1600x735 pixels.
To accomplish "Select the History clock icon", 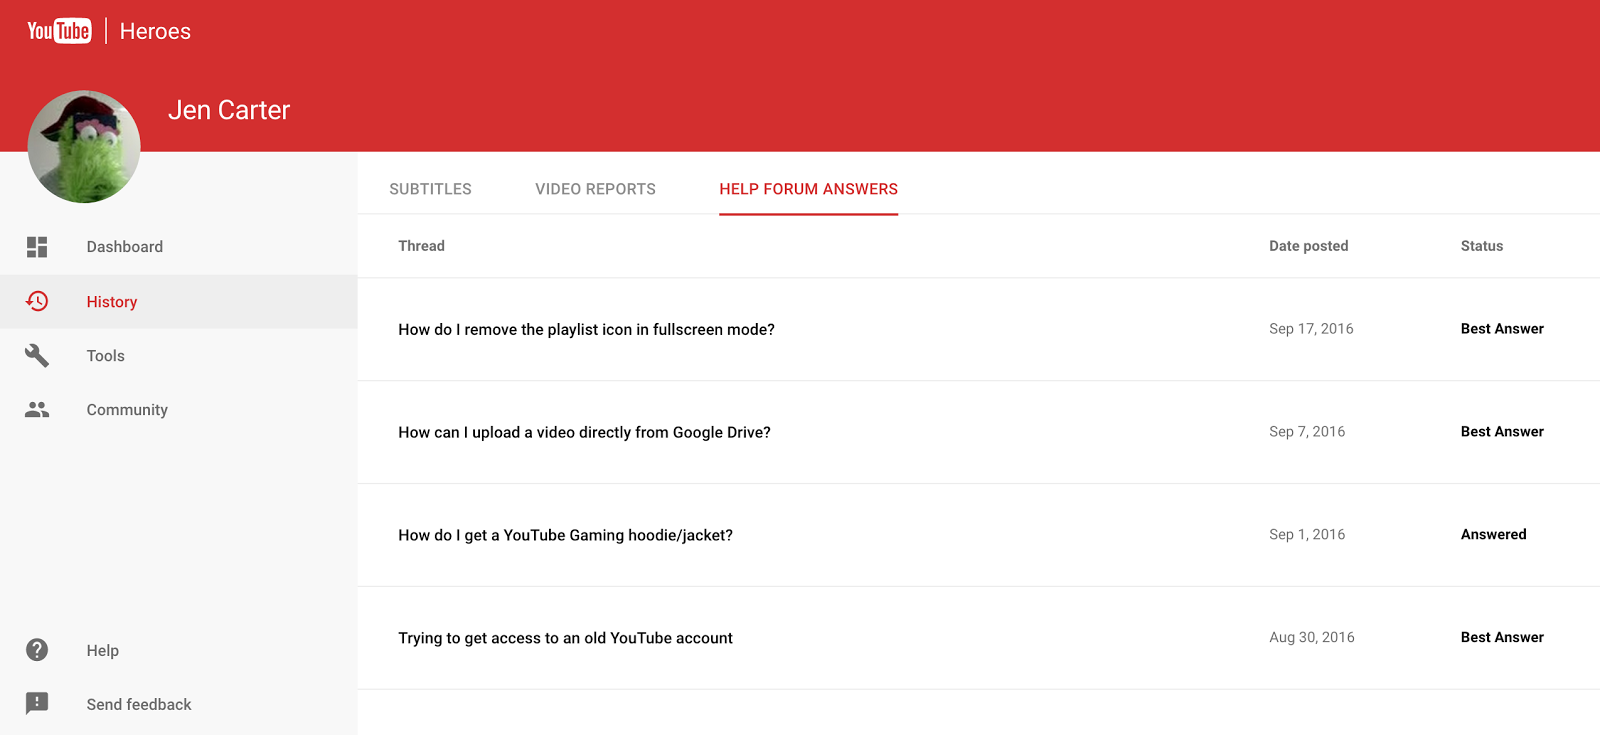I will click(x=37, y=301).
